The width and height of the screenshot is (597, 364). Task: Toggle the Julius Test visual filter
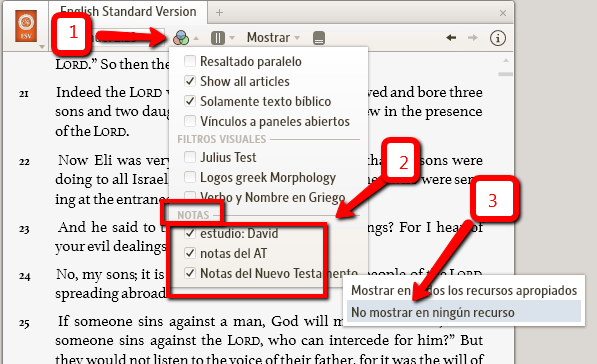click(190, 157)
